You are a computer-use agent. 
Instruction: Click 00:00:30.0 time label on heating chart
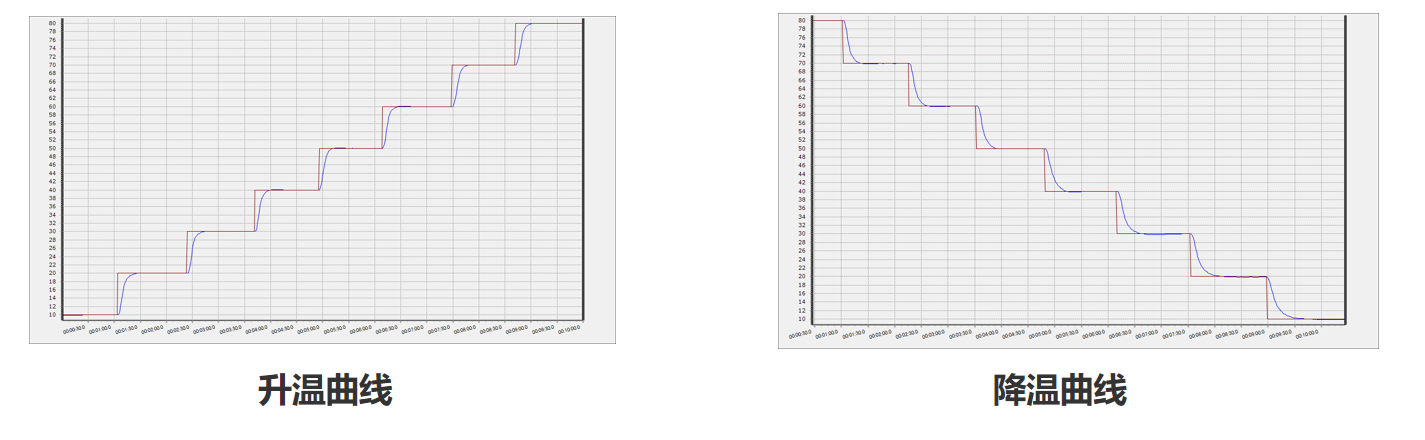click(x=74, y=328)
